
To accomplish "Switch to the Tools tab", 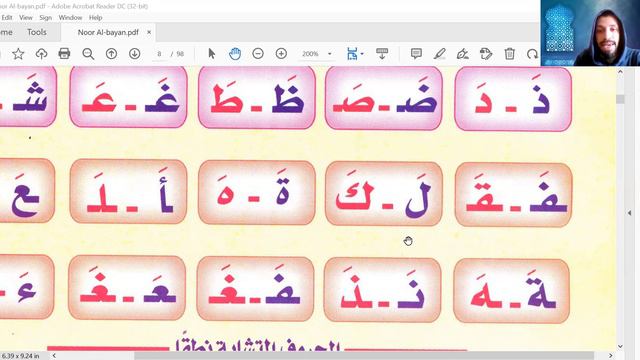I will coord(37,32).
